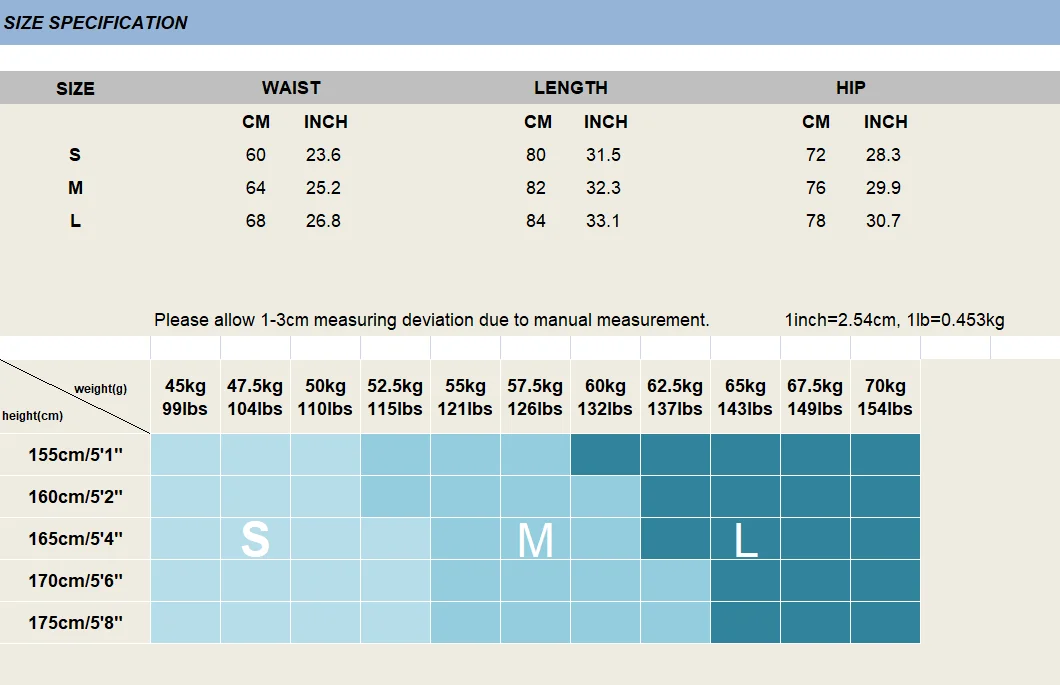This screenshot has height=685, width=1060.
Task: Click chart cell for 155cm at 60kg
Action: [605, 454]
